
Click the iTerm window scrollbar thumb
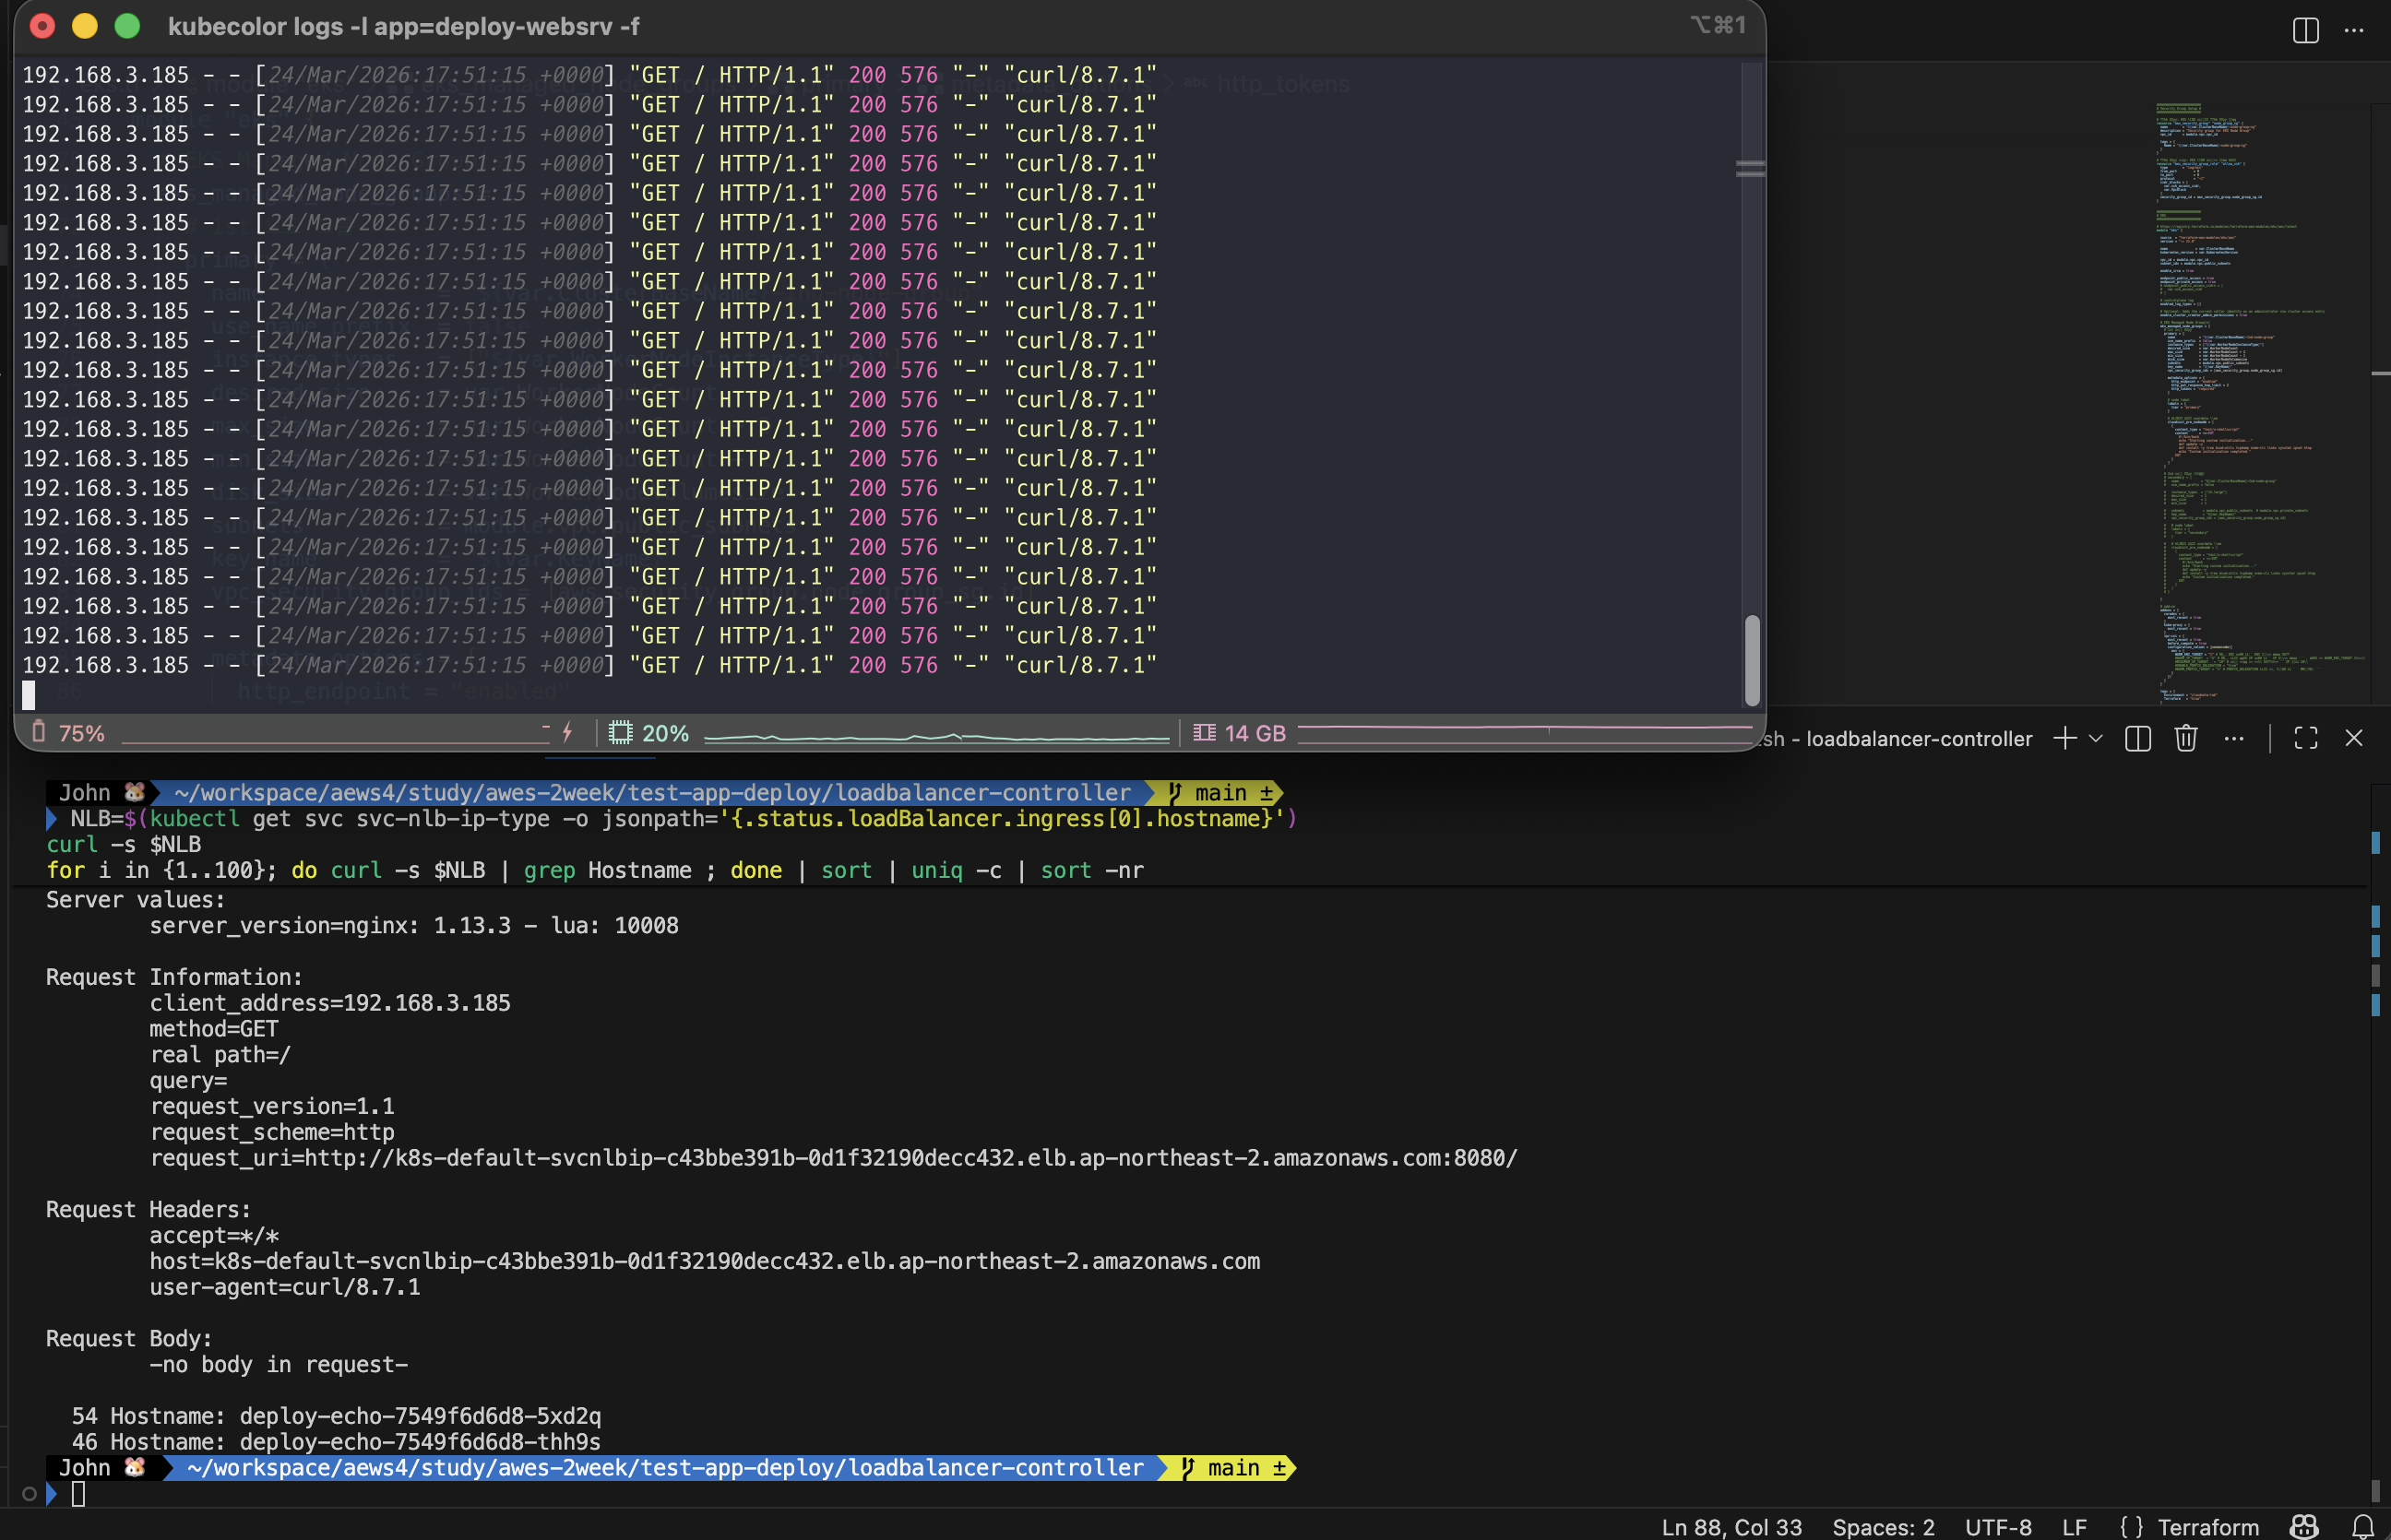click(1752, 661)
